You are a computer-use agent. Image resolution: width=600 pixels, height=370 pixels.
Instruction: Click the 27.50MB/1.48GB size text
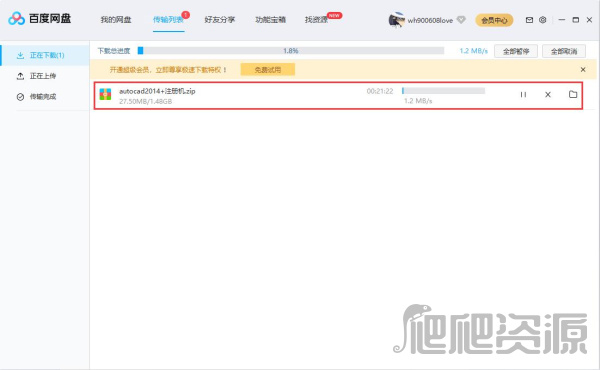point(145,101)
